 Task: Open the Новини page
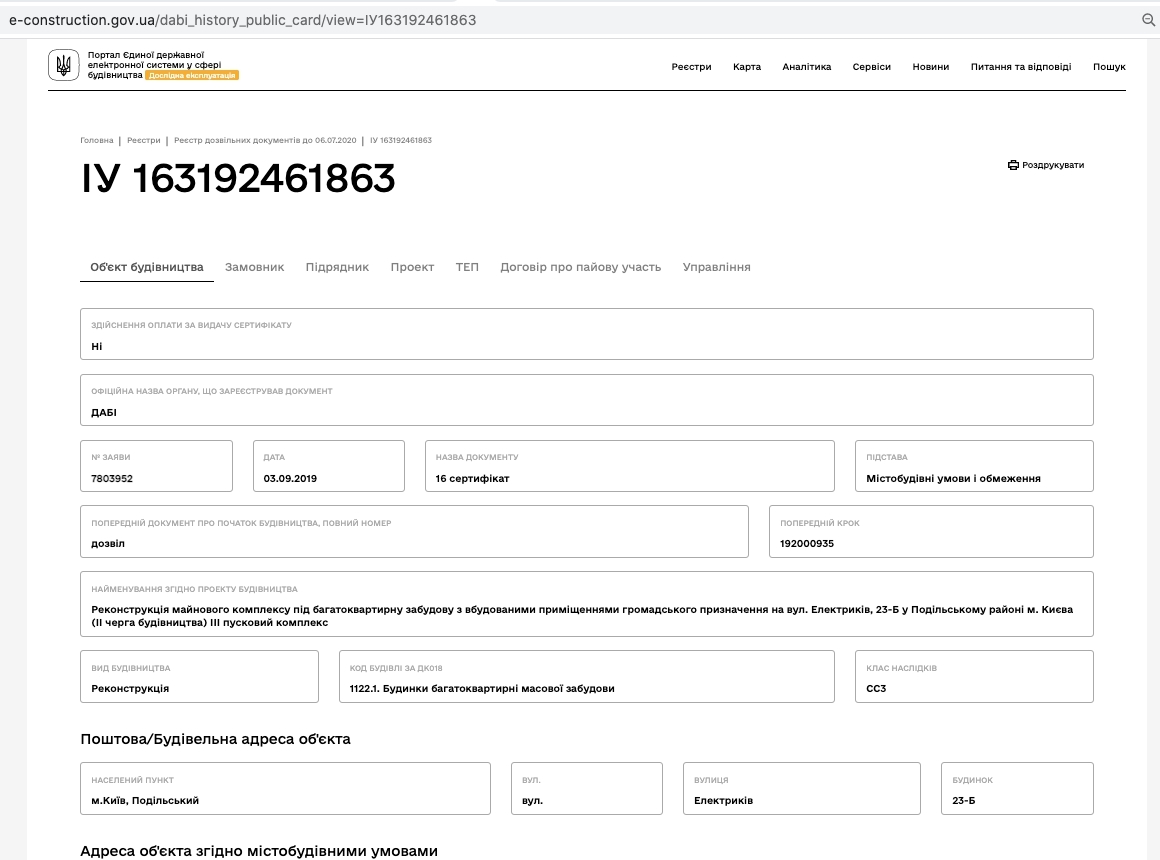[x=931, y=67]
